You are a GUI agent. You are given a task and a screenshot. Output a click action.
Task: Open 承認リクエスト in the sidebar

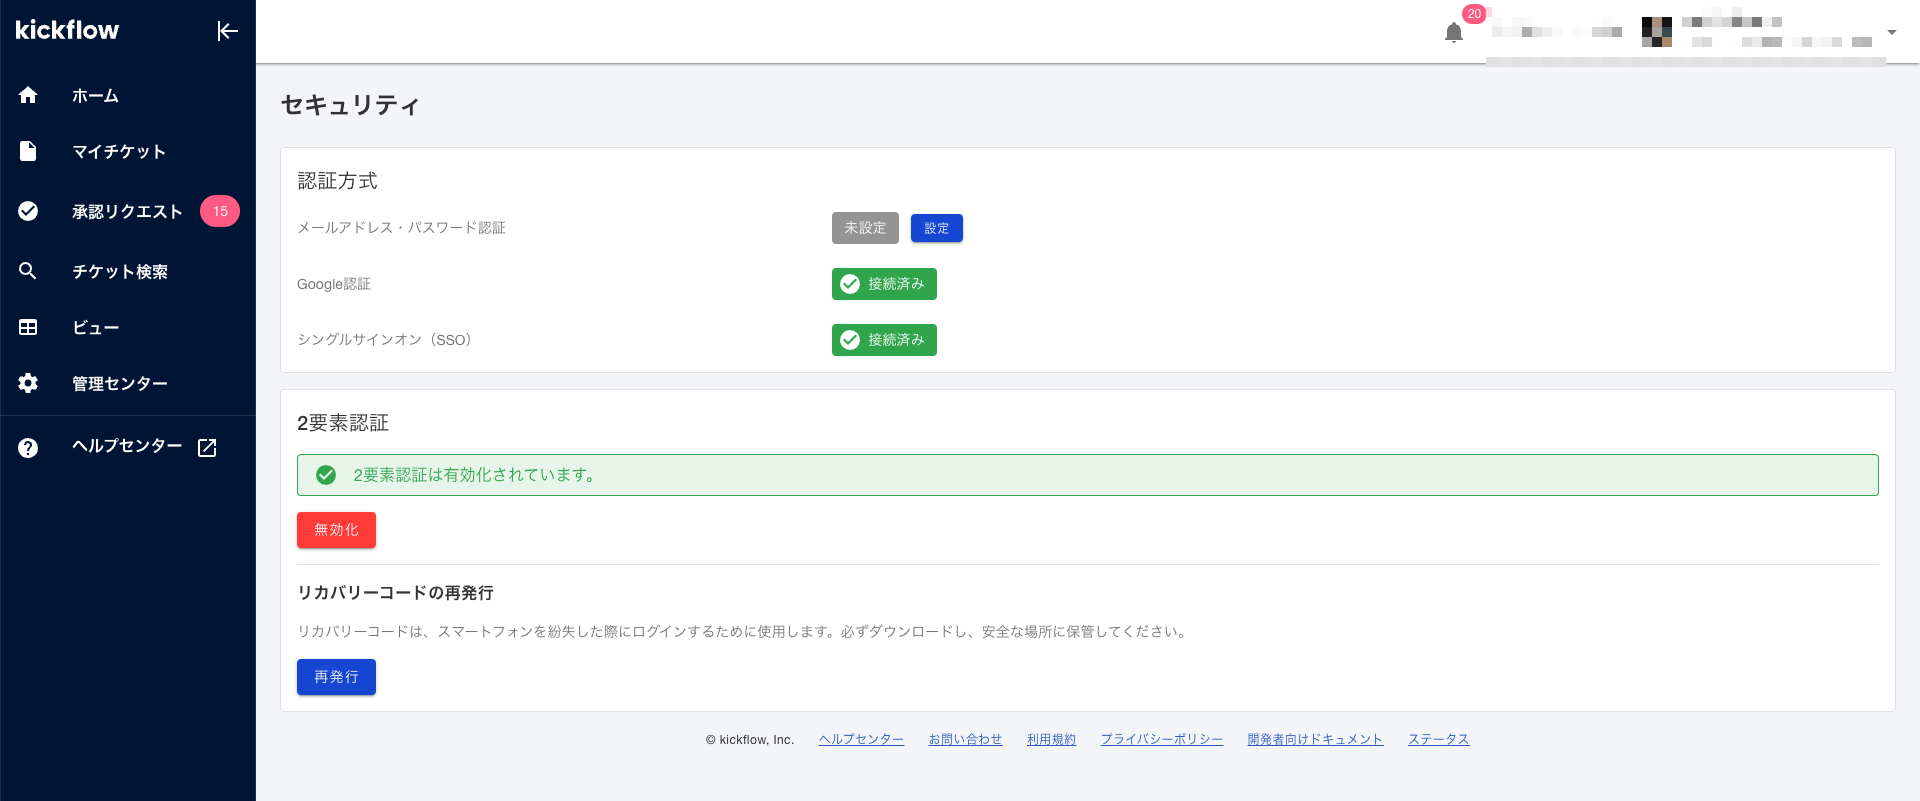pyautogui.click(x=128, y=211)
